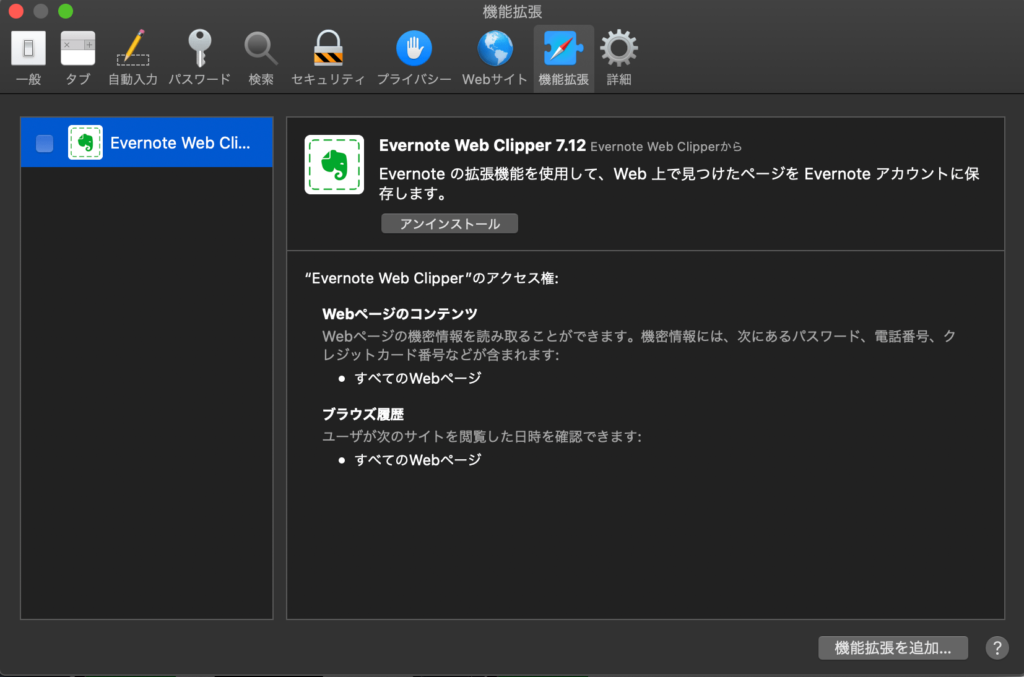Screen dimensions: 1024x677
Task: Click the 機能拡張を追加... button
Action: (893, 648)
